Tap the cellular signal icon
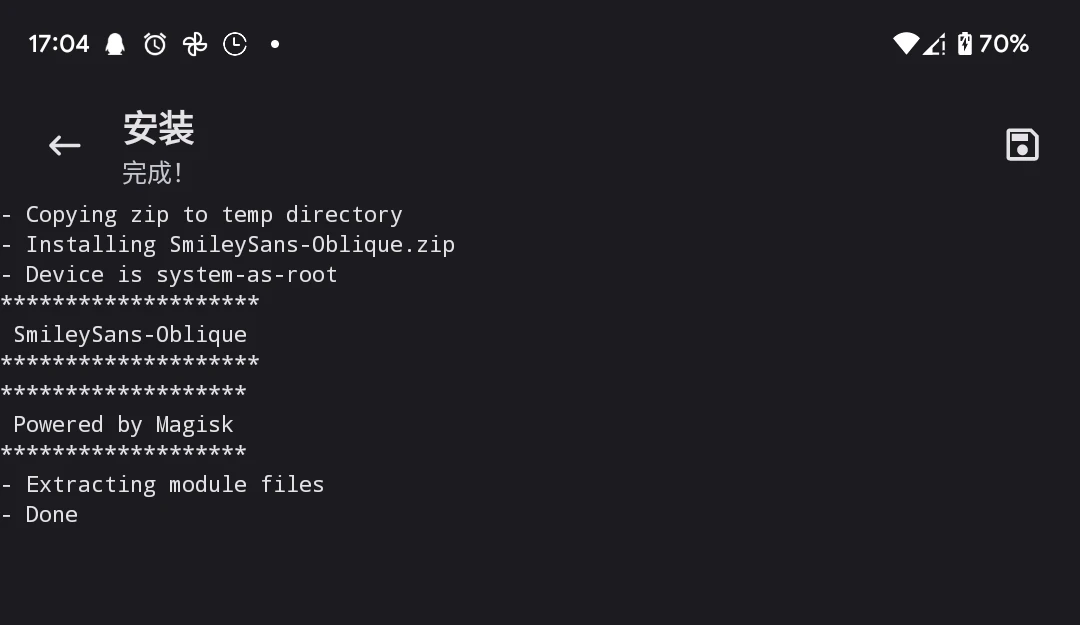 click(934, 44)
